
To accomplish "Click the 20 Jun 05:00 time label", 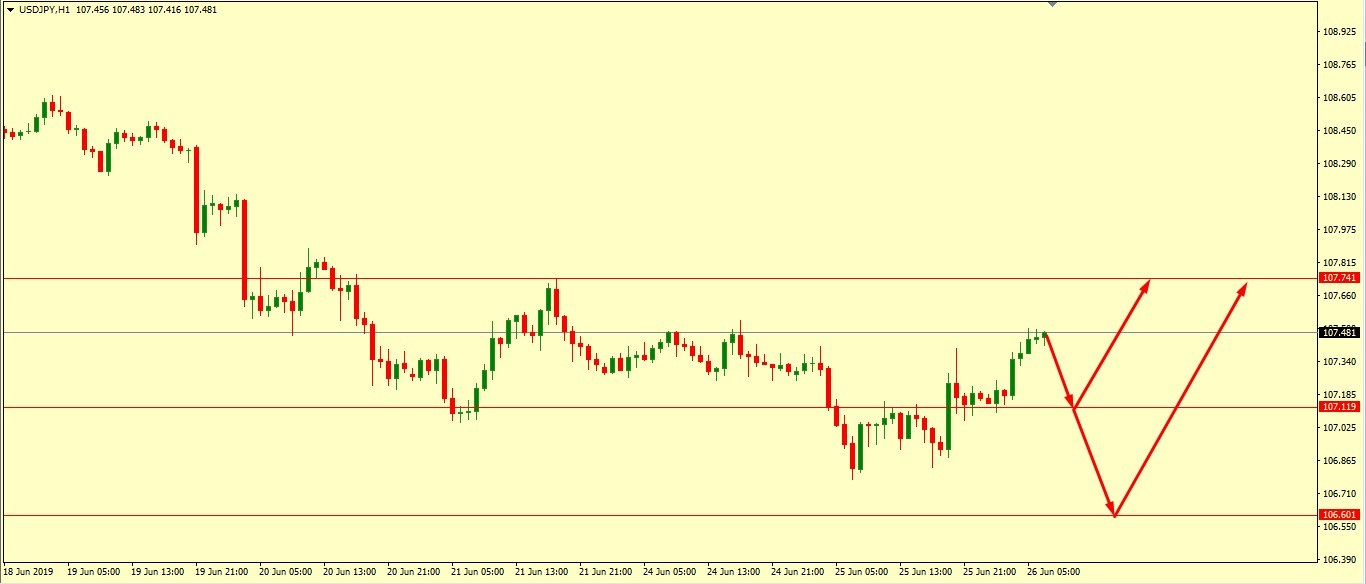I will click(287, 572).
